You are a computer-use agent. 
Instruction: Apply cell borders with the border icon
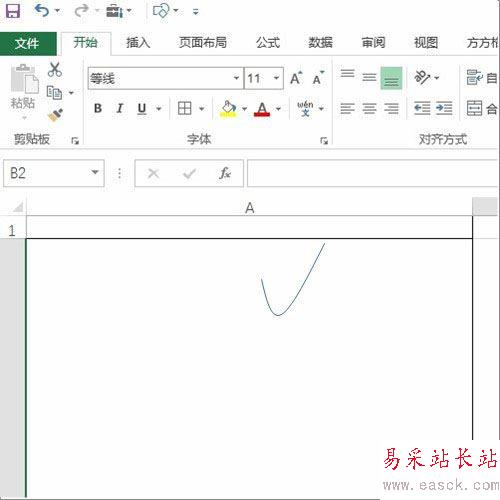point(184,108)
